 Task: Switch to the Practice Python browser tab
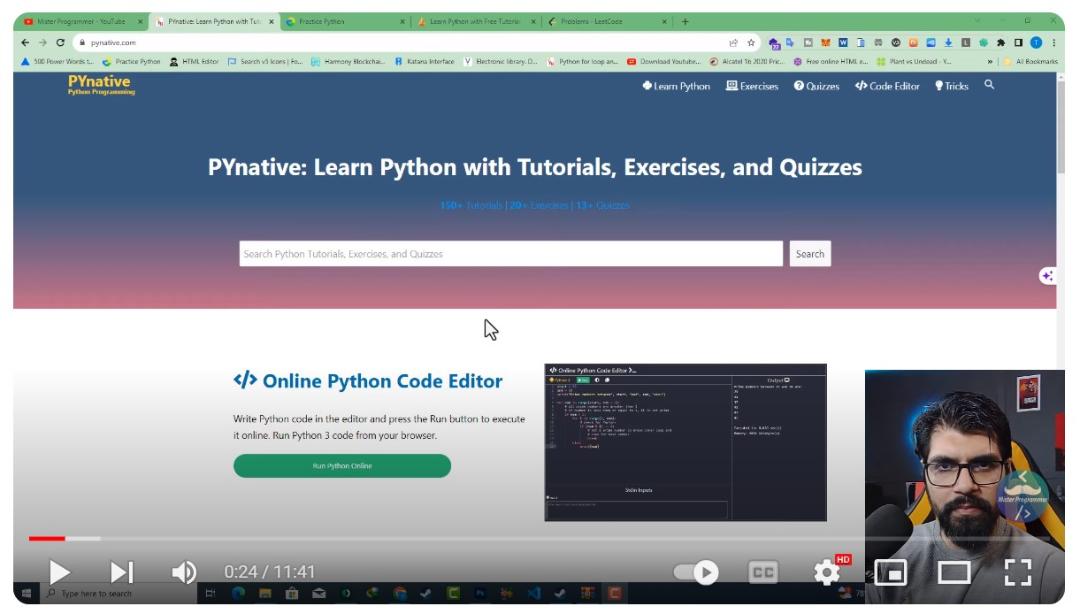pyautogui.click(x=344, y=21)
